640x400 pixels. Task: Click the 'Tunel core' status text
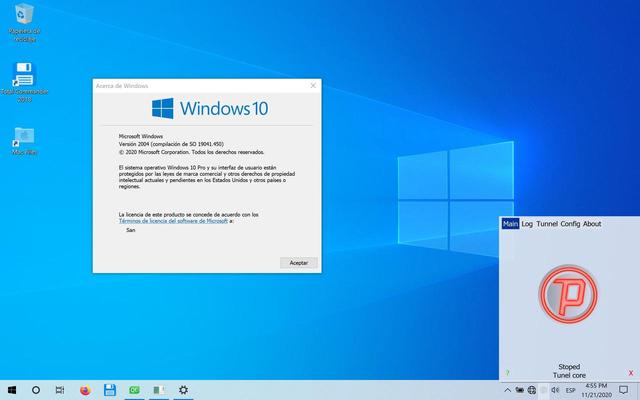tap(569, 375)
